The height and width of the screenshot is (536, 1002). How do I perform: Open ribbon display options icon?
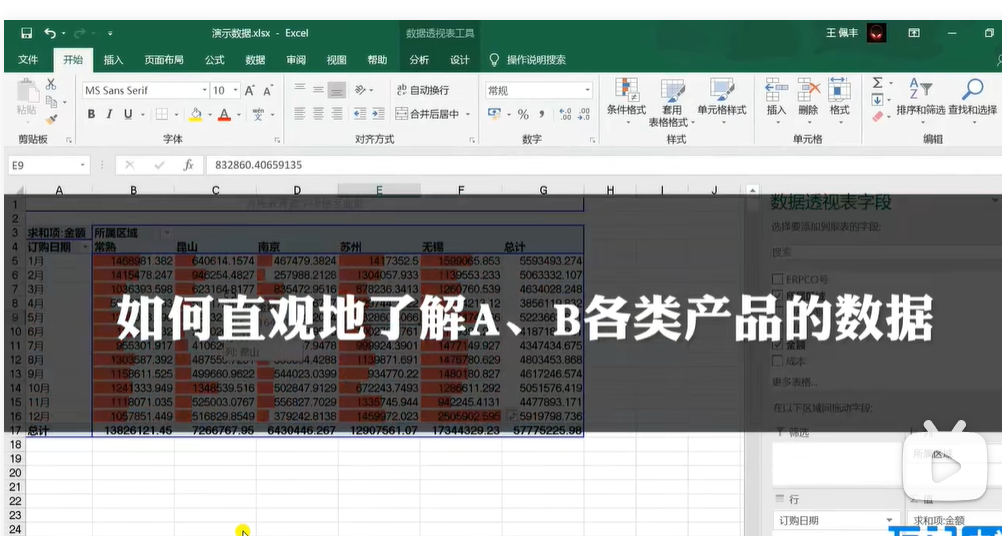point(914,33)
